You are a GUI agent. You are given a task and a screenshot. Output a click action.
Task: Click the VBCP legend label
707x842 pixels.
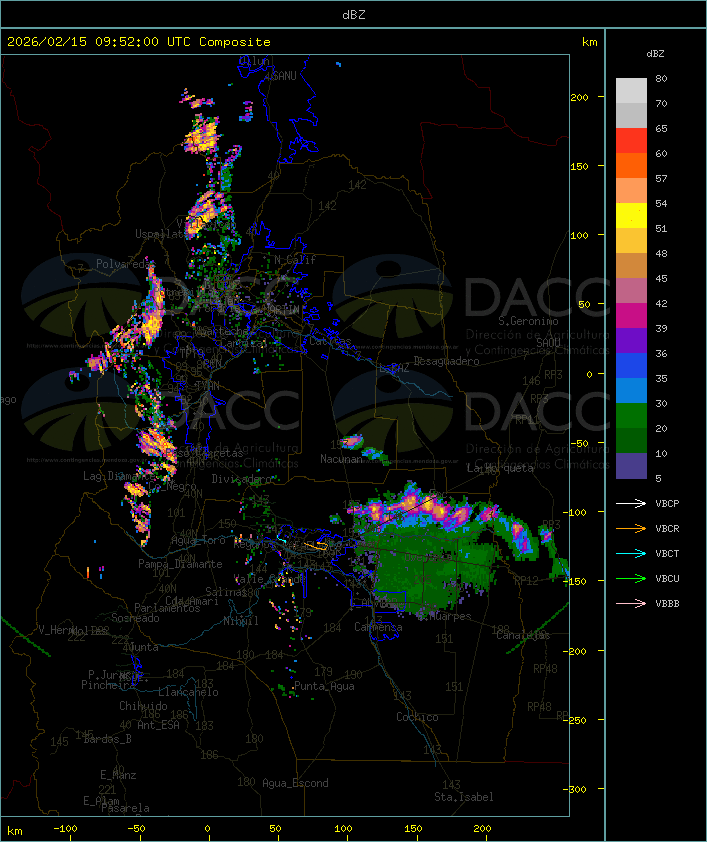(667, 504)
